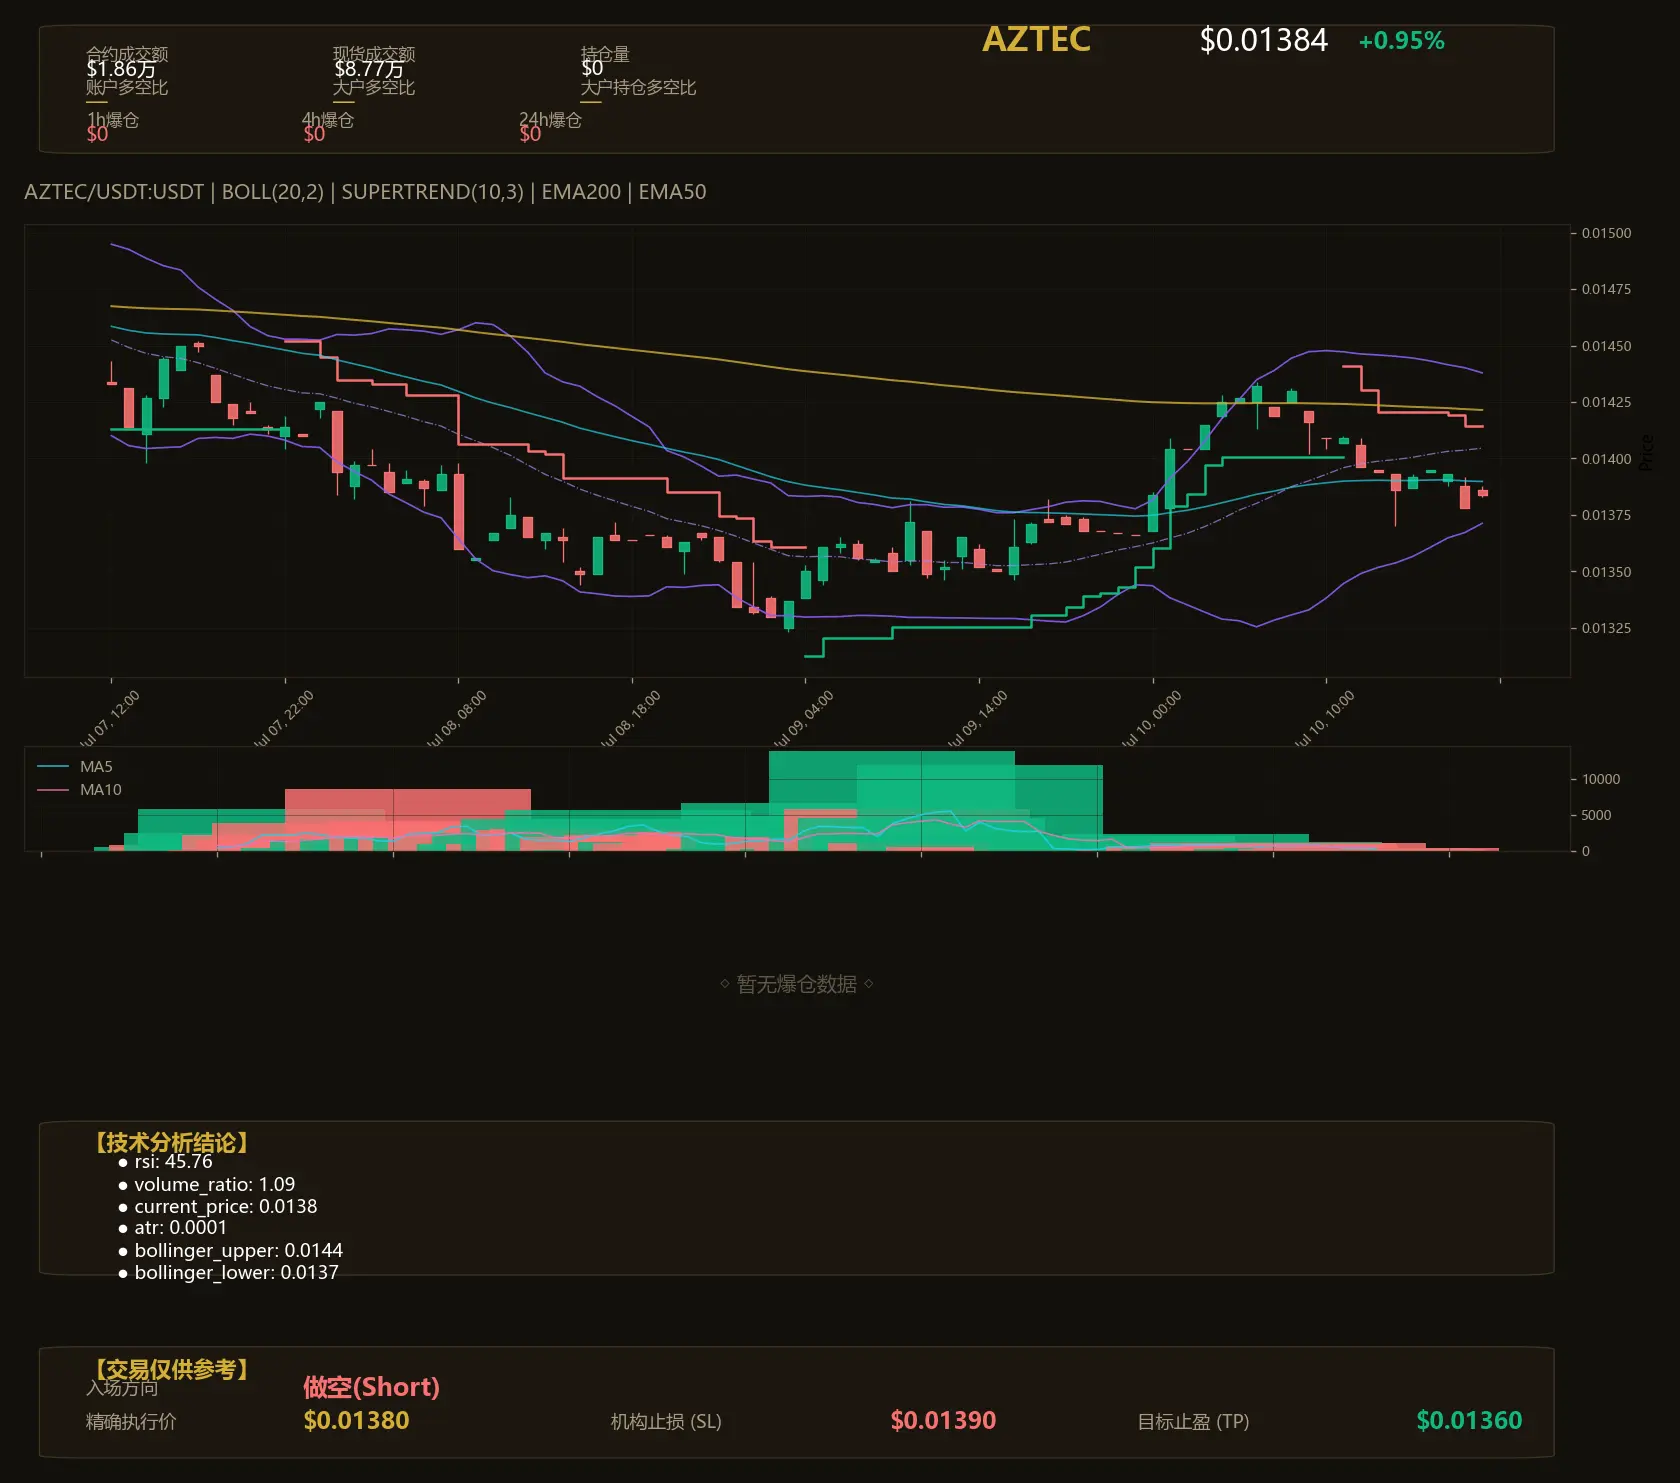Click the Jul 10, 00:00 time label

click(1151, 720)
